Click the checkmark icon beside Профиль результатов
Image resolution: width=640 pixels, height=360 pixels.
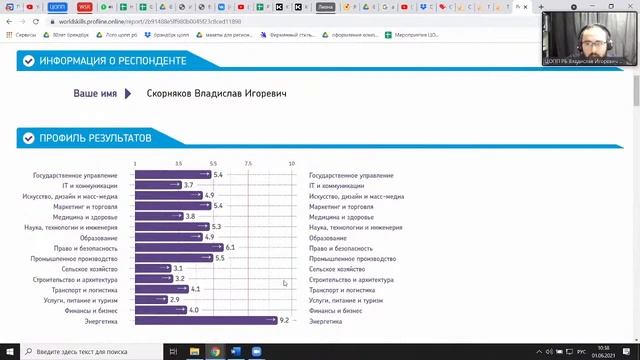point(29,138)
